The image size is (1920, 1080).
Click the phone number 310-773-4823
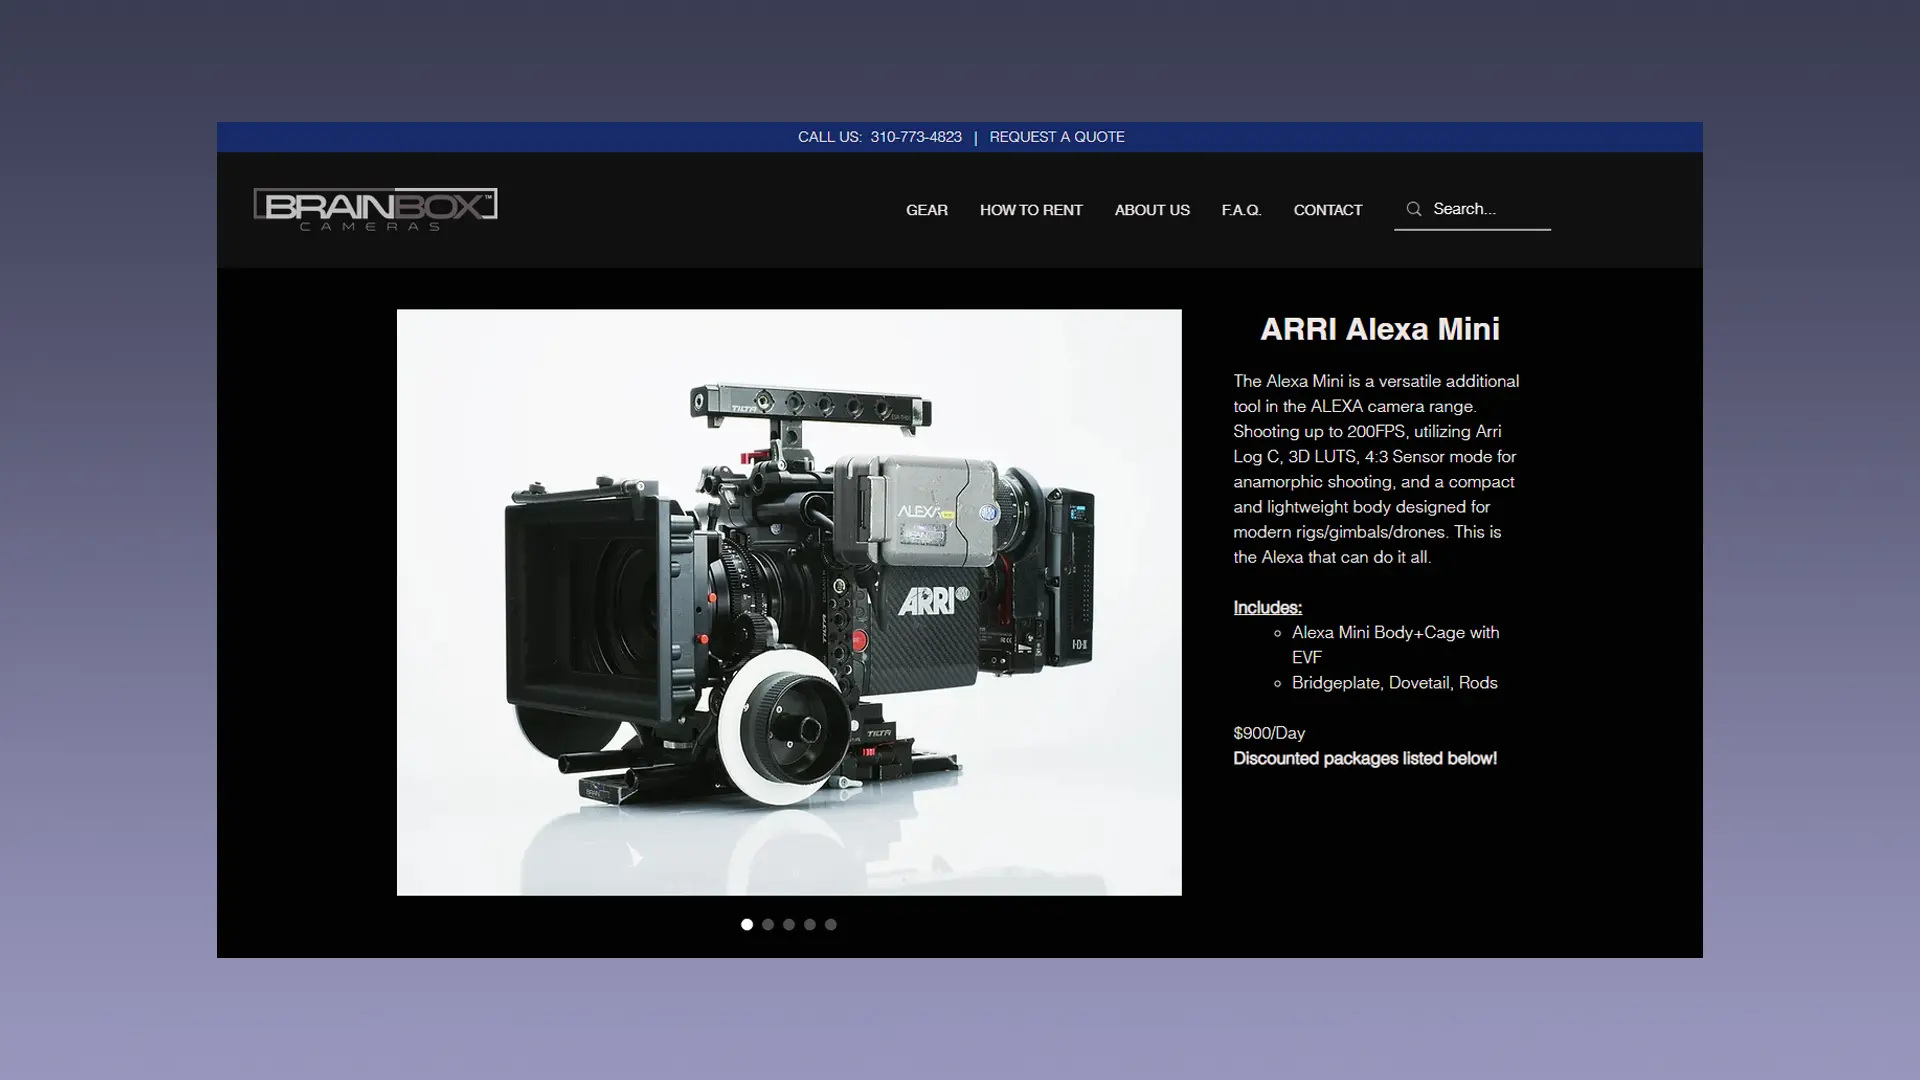pos(916,137)
